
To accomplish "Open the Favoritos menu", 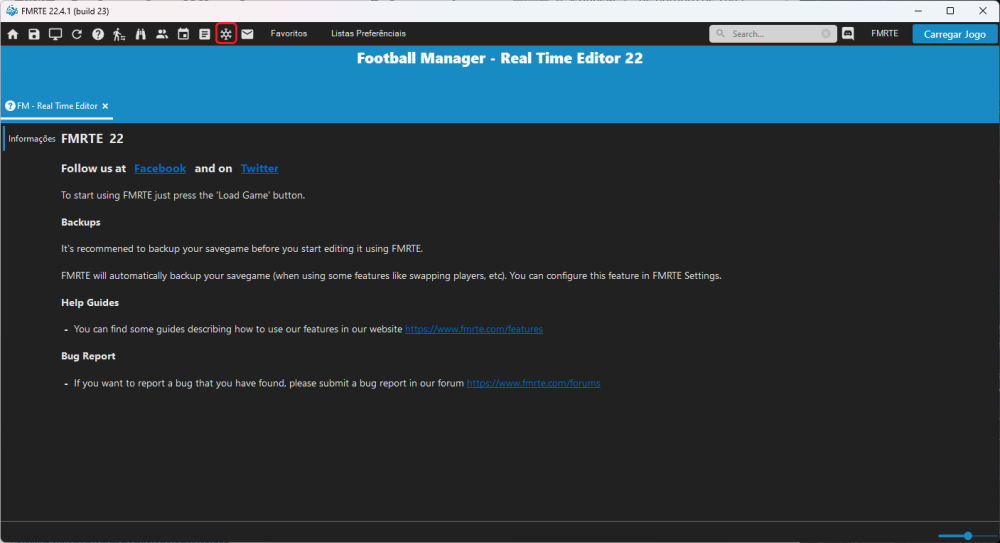I will coord(288,34).
